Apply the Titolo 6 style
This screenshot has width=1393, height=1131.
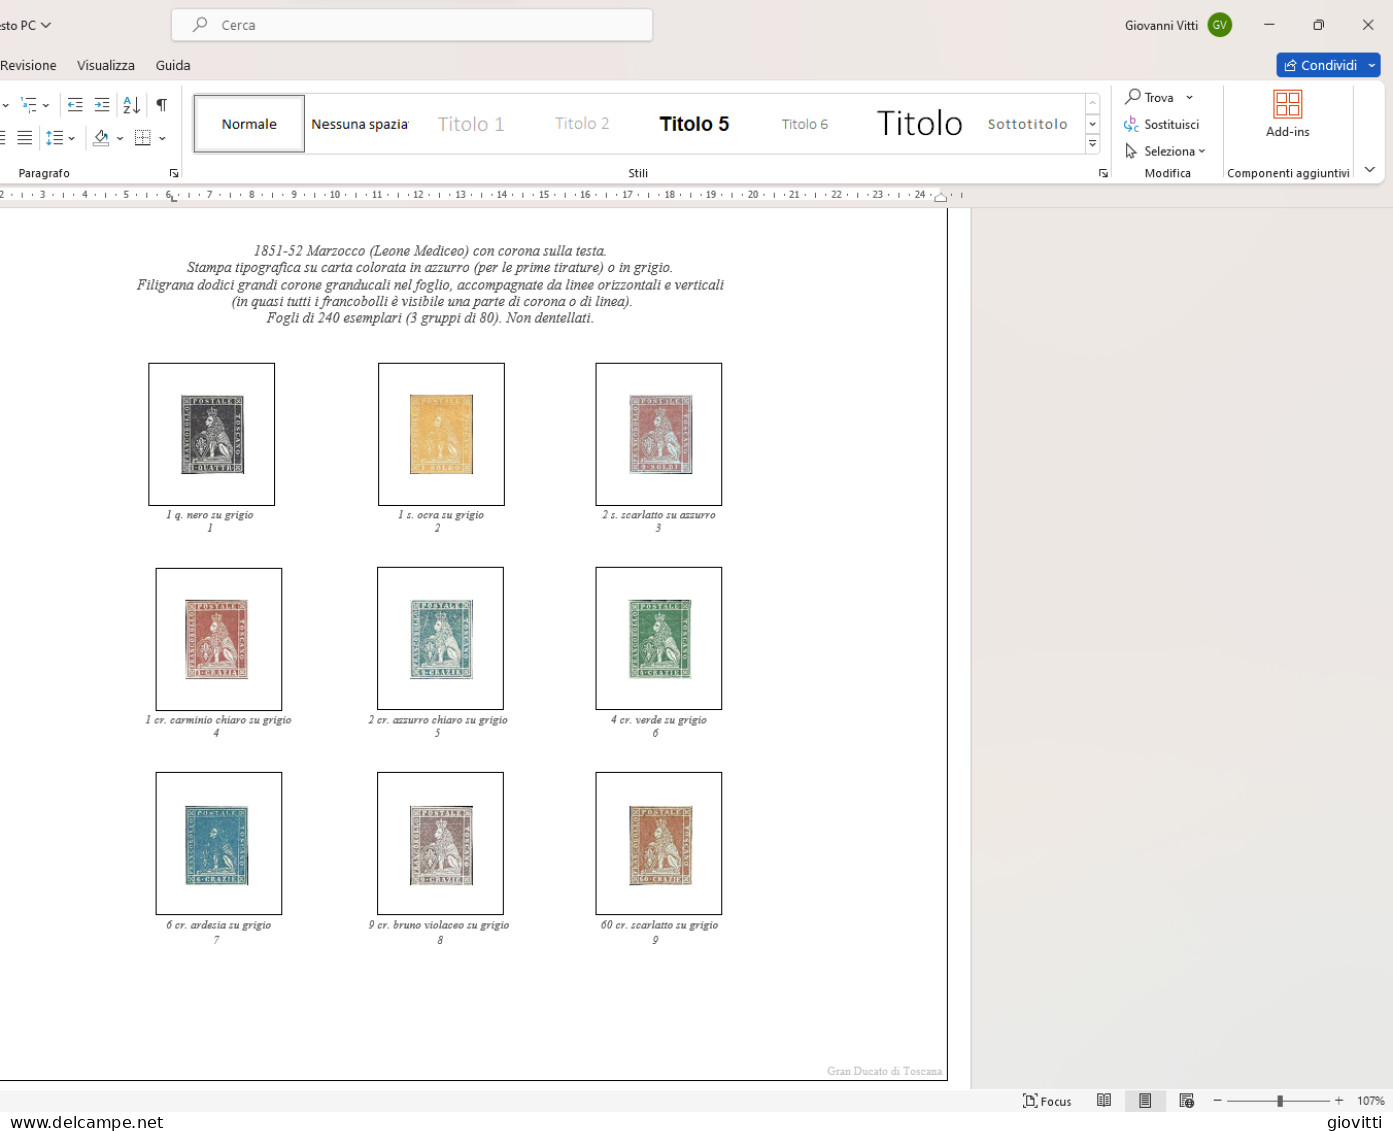point(805,124)
